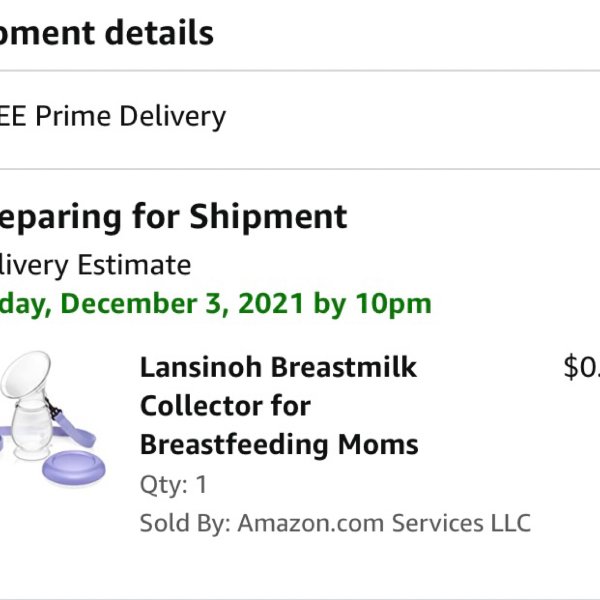Image resolution: width=600 pixels, height=600 pixels.
Task: Open the 'Lansinoh Breastmilk' product title link
Action: (278, 367)
